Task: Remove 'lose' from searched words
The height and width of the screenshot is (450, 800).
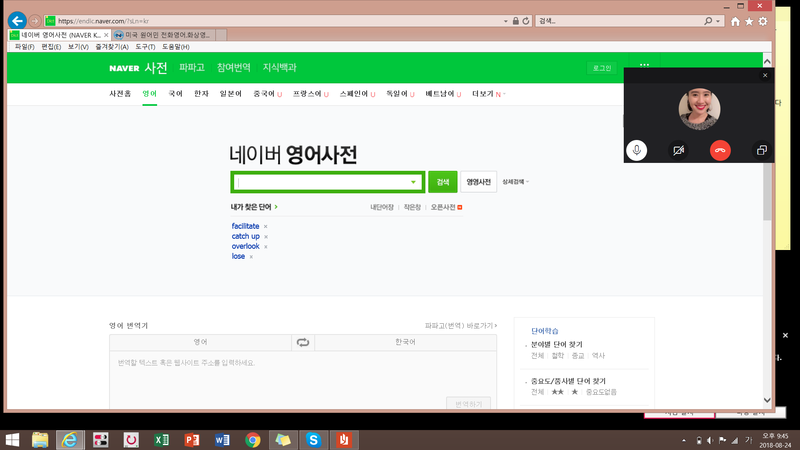Action: (251, 257)
